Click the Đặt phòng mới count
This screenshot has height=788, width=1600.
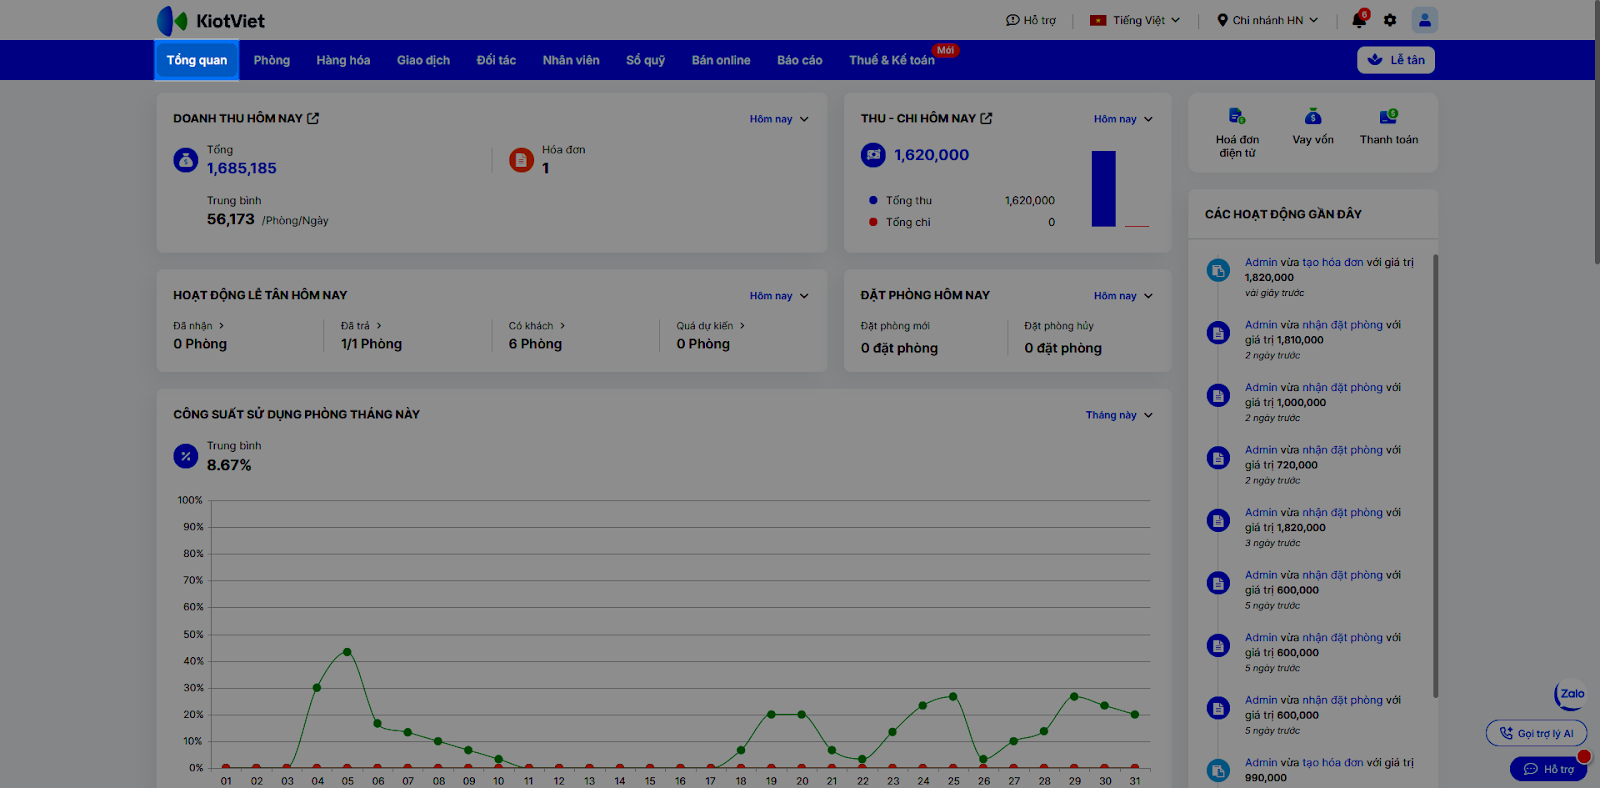(899, 348)
